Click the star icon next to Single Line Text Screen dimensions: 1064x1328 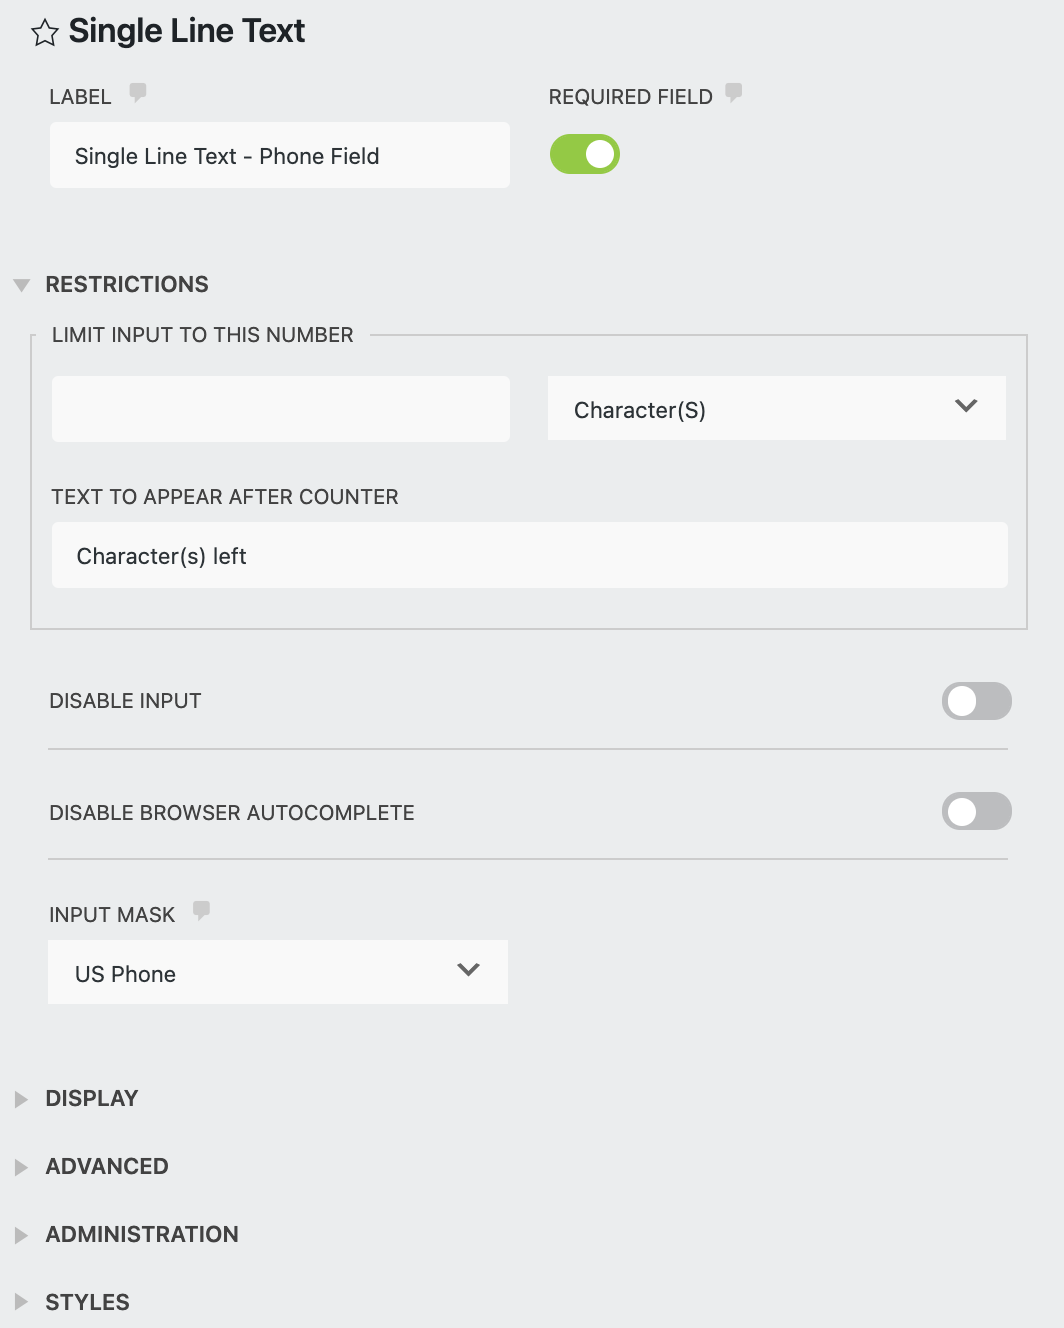[x=44, y=31]
